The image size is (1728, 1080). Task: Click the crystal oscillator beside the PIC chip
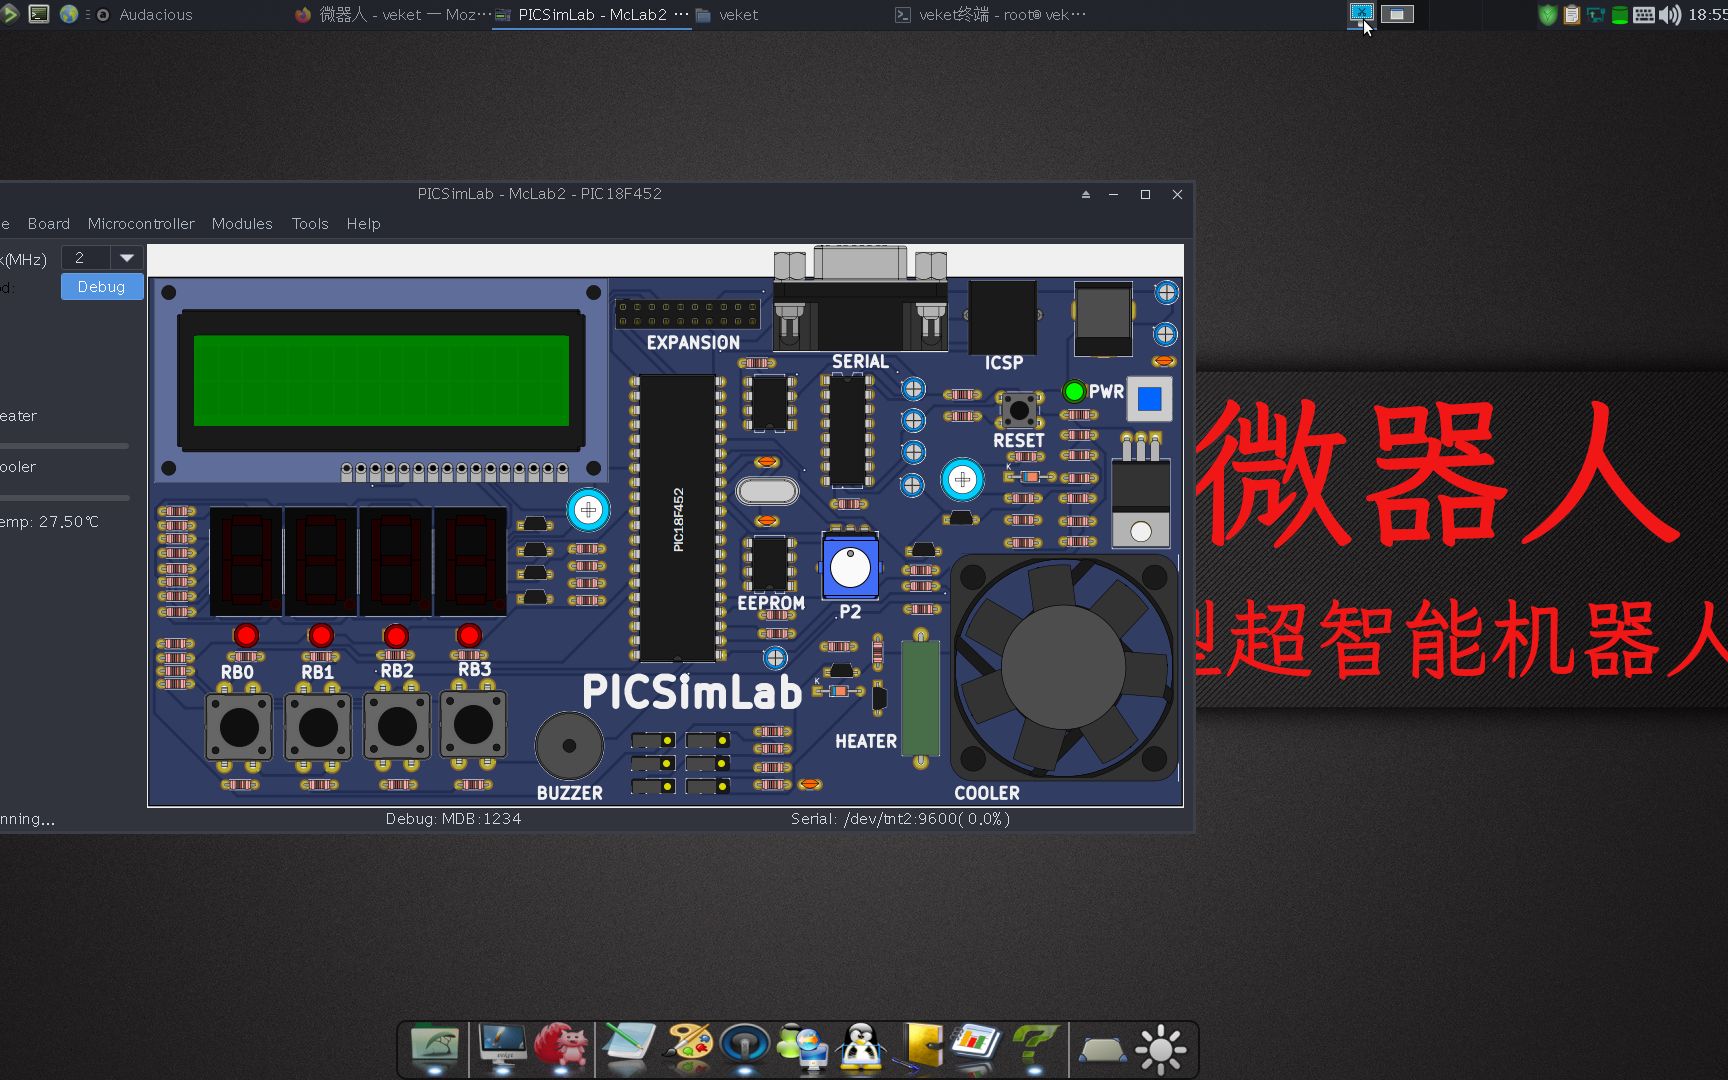click(x=767, y=491)
